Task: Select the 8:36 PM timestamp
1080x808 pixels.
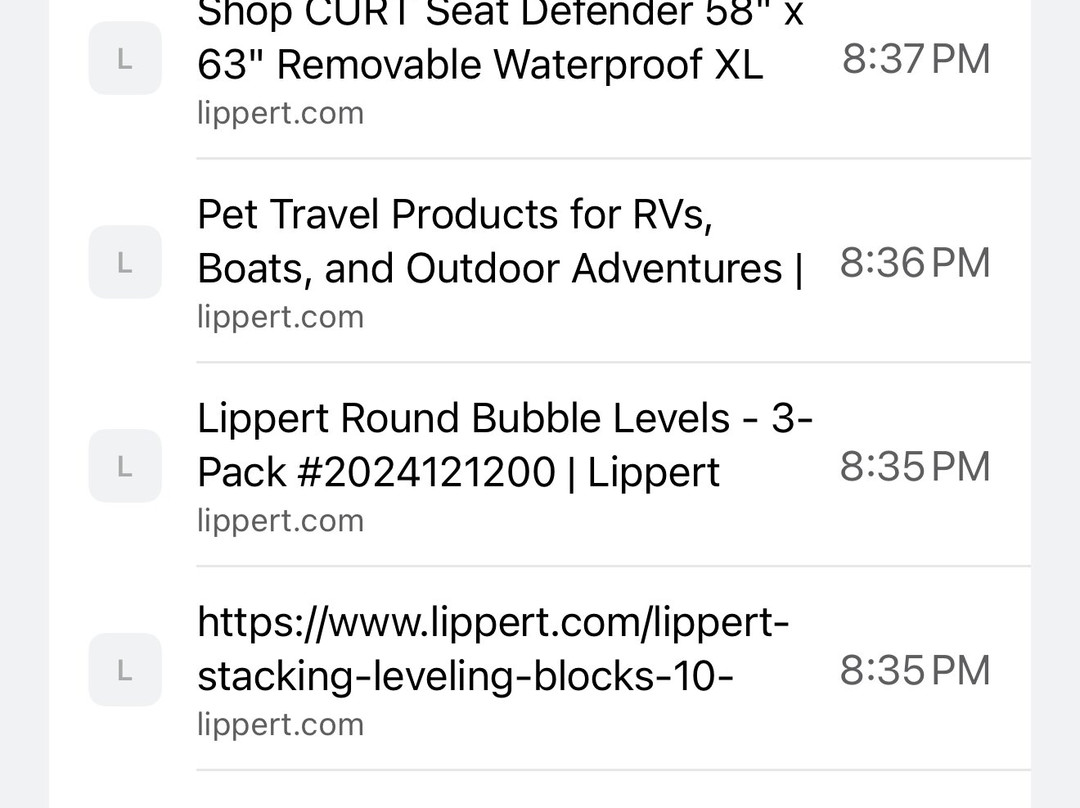Action: click(x=915, y=262)
